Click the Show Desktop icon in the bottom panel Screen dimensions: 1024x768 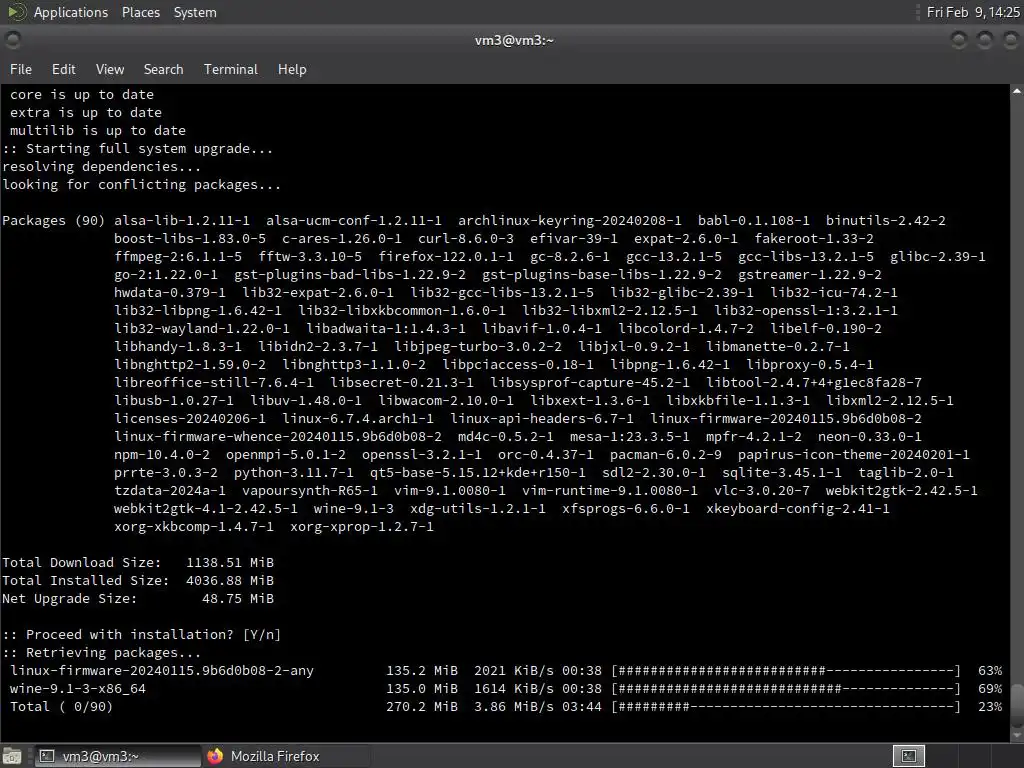(12, 756)
